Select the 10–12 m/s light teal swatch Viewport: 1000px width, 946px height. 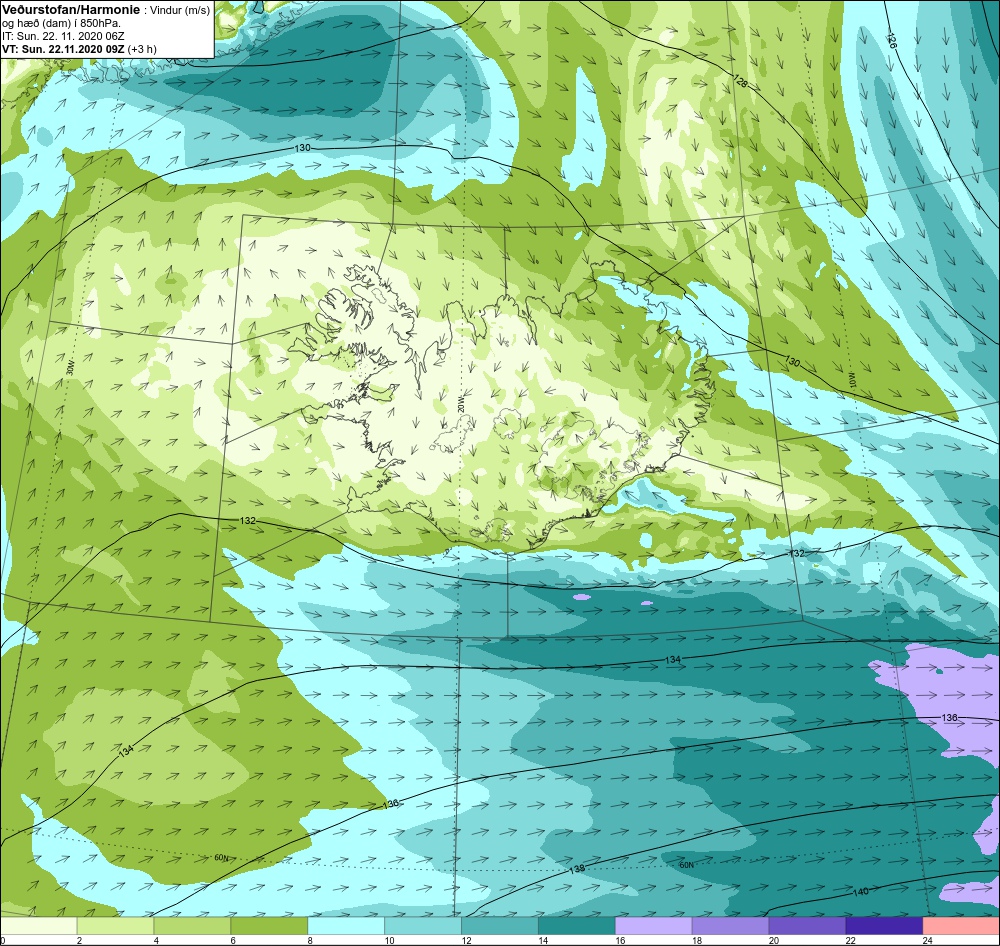click(x=423, y=925)
